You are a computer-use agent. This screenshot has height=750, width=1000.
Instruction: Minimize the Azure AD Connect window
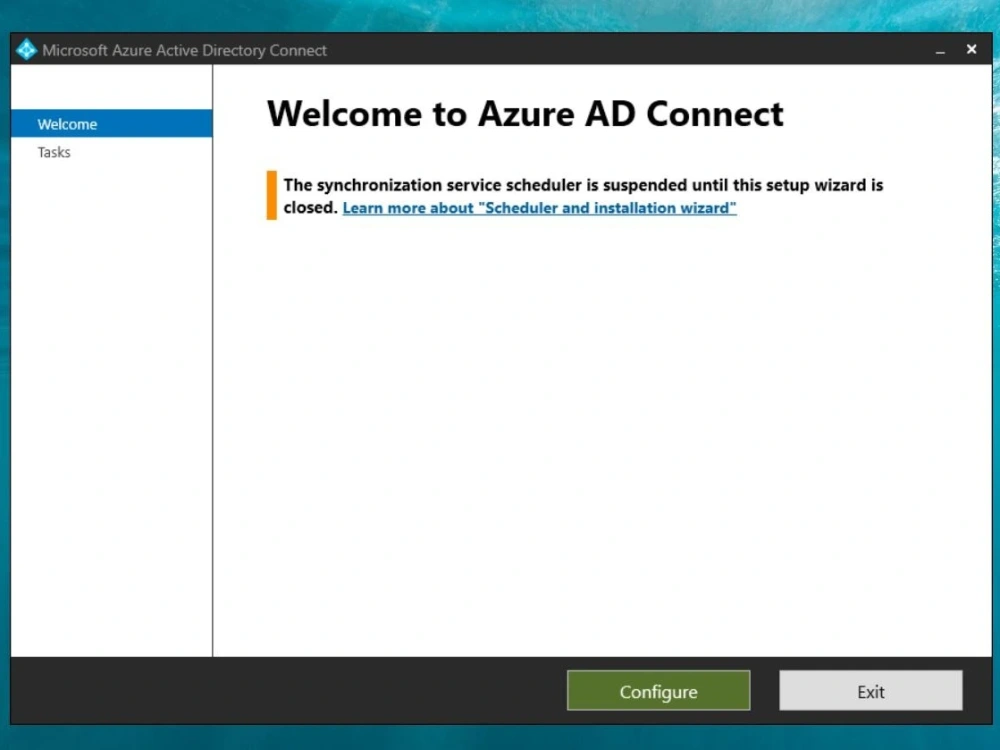point(940,50)
